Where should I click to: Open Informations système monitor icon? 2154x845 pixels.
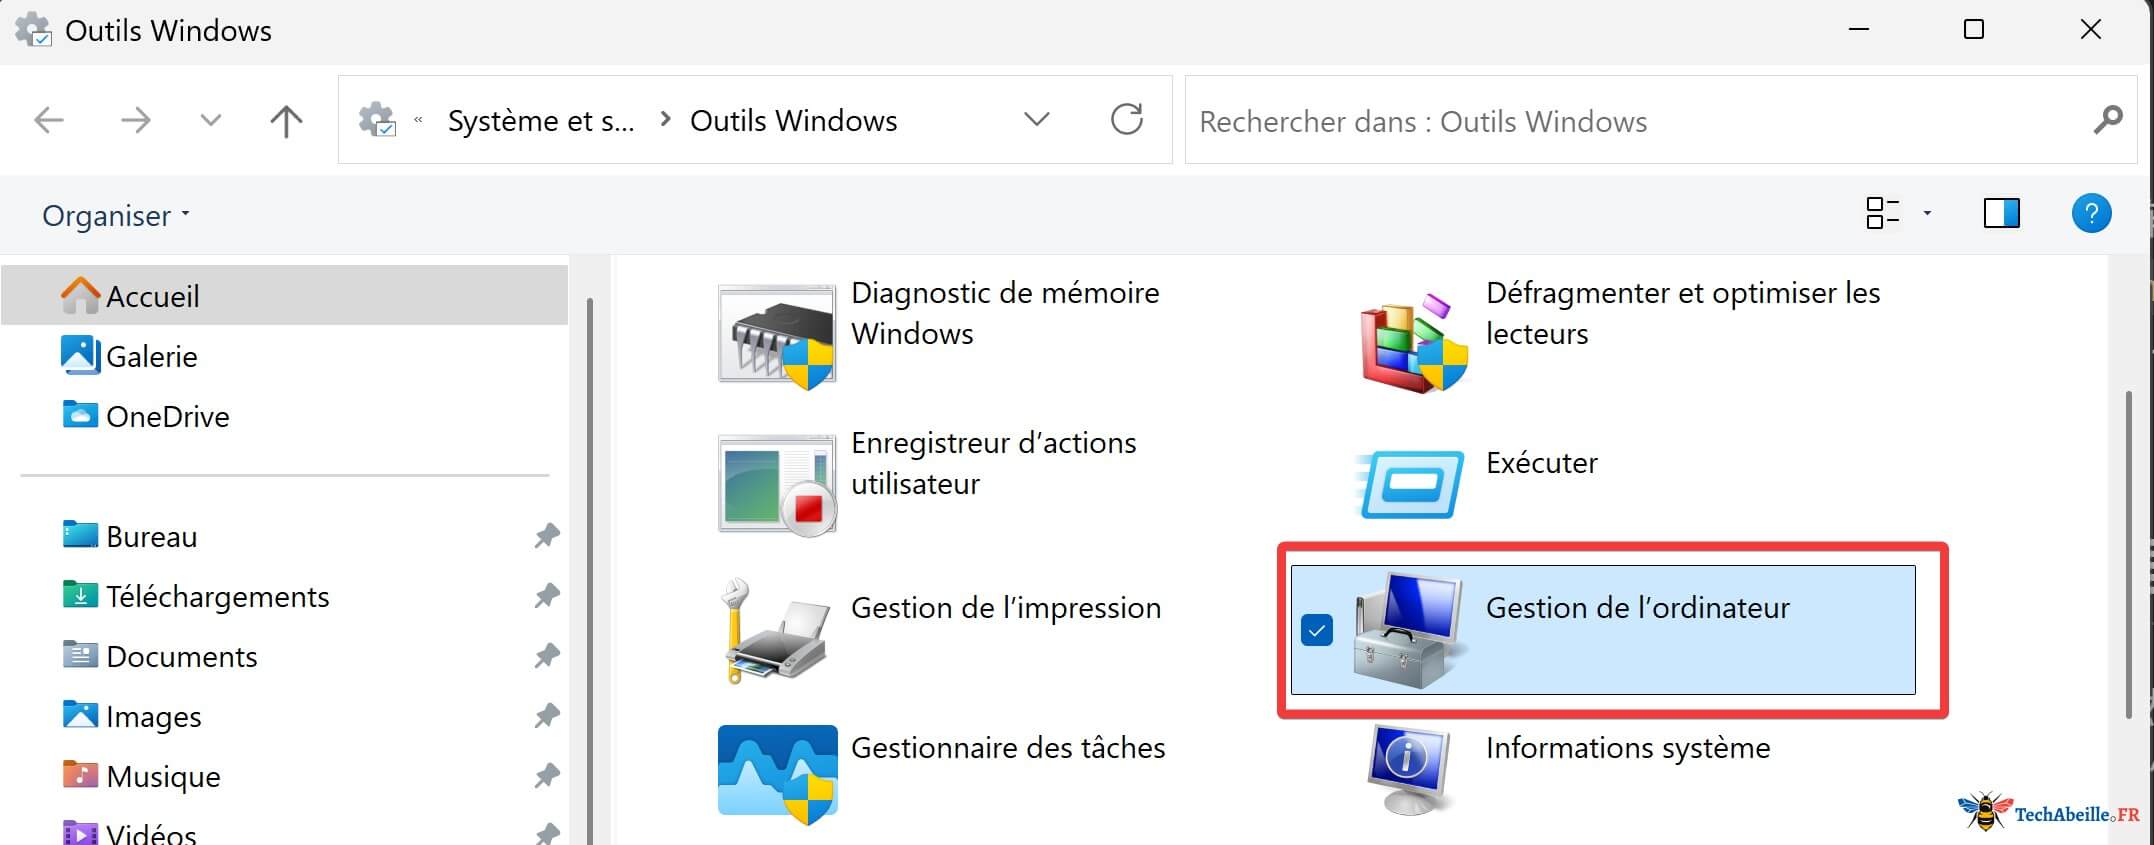1408,770
